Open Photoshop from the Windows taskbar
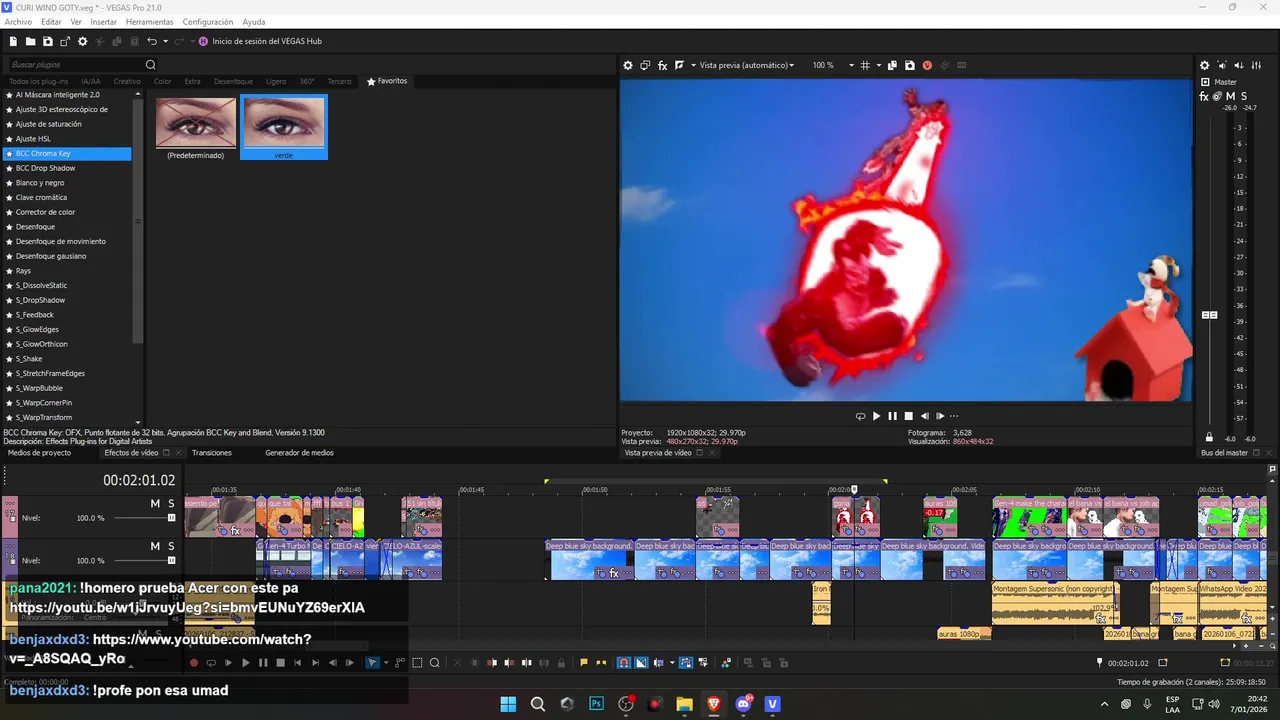 tap(596, 704)
